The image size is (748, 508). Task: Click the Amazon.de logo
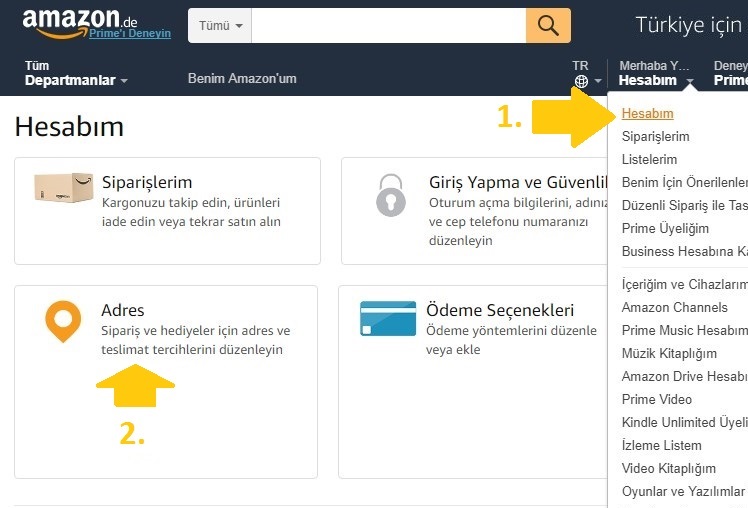(x=80, y=22)
